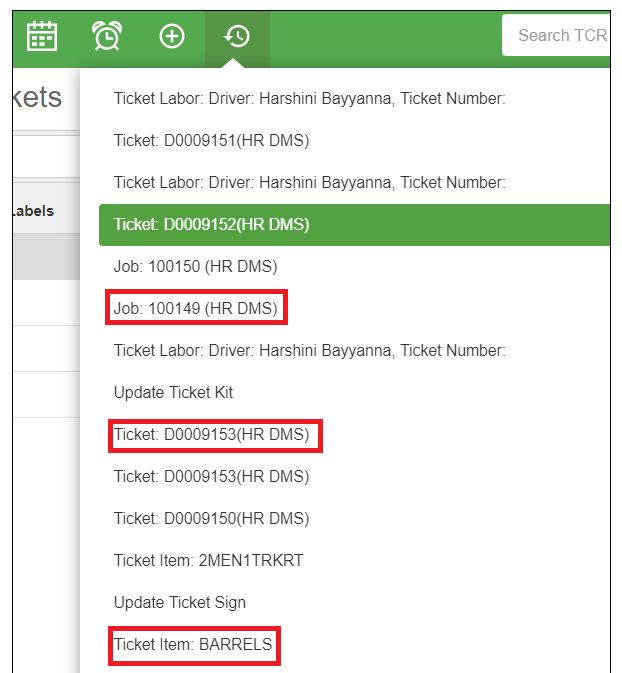Open the topmost Ticket Labor history entry
Screen dimensions: 622x673
(310, 98)
